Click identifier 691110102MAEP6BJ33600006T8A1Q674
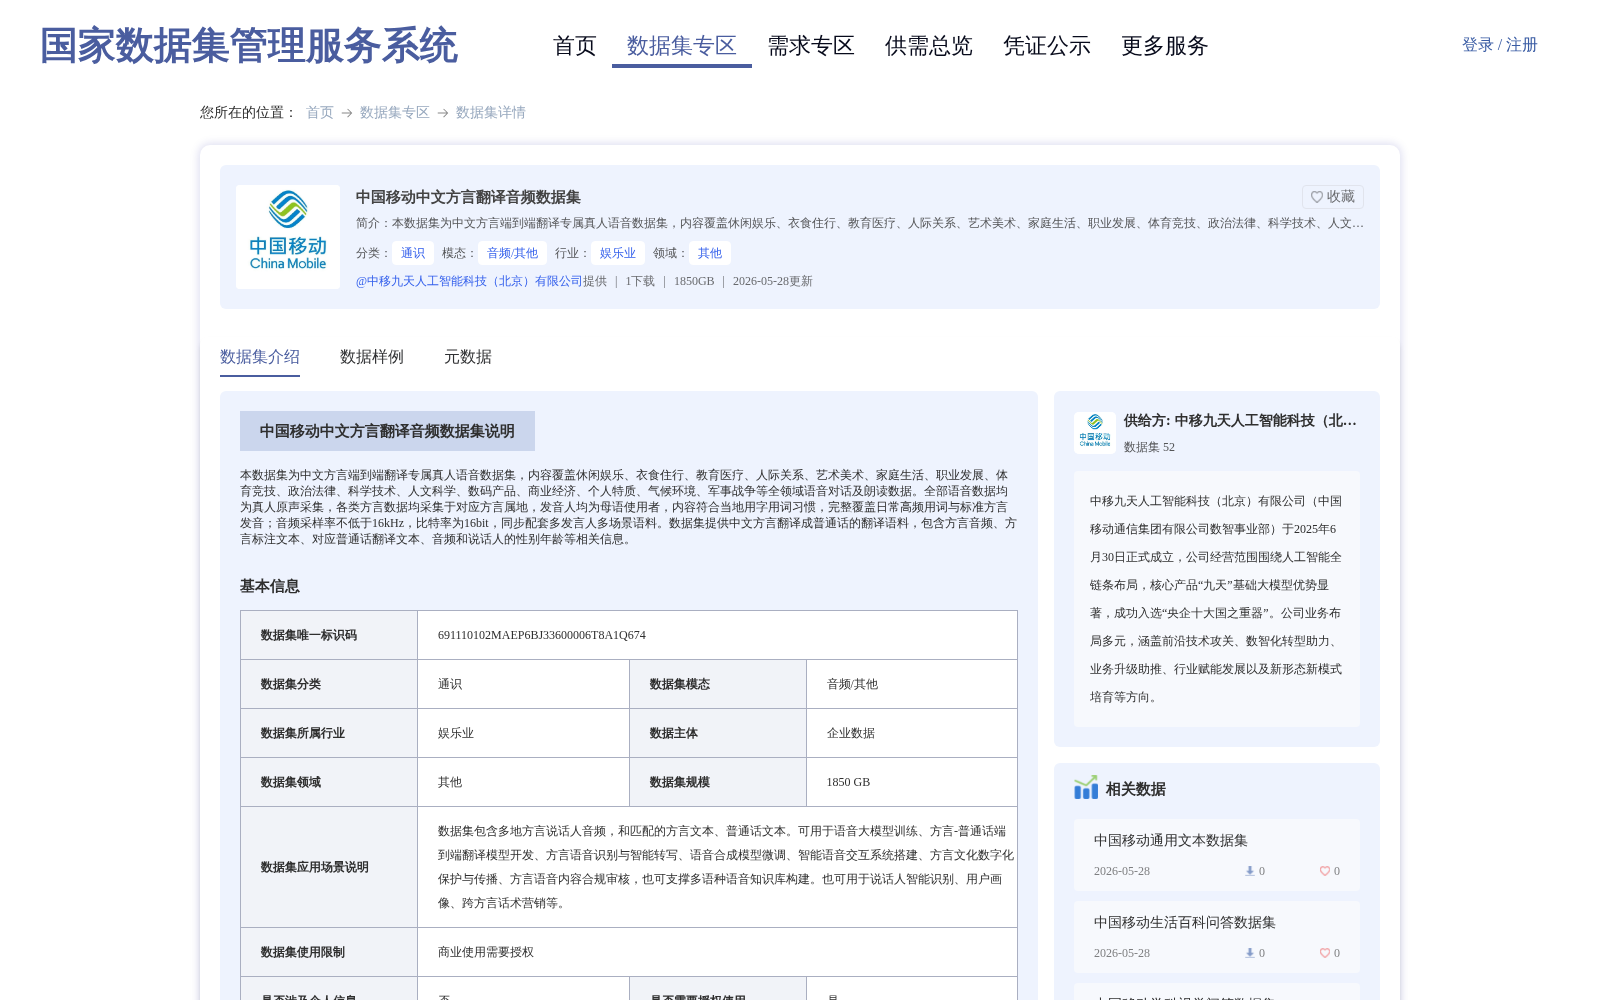 pos(542,635)
